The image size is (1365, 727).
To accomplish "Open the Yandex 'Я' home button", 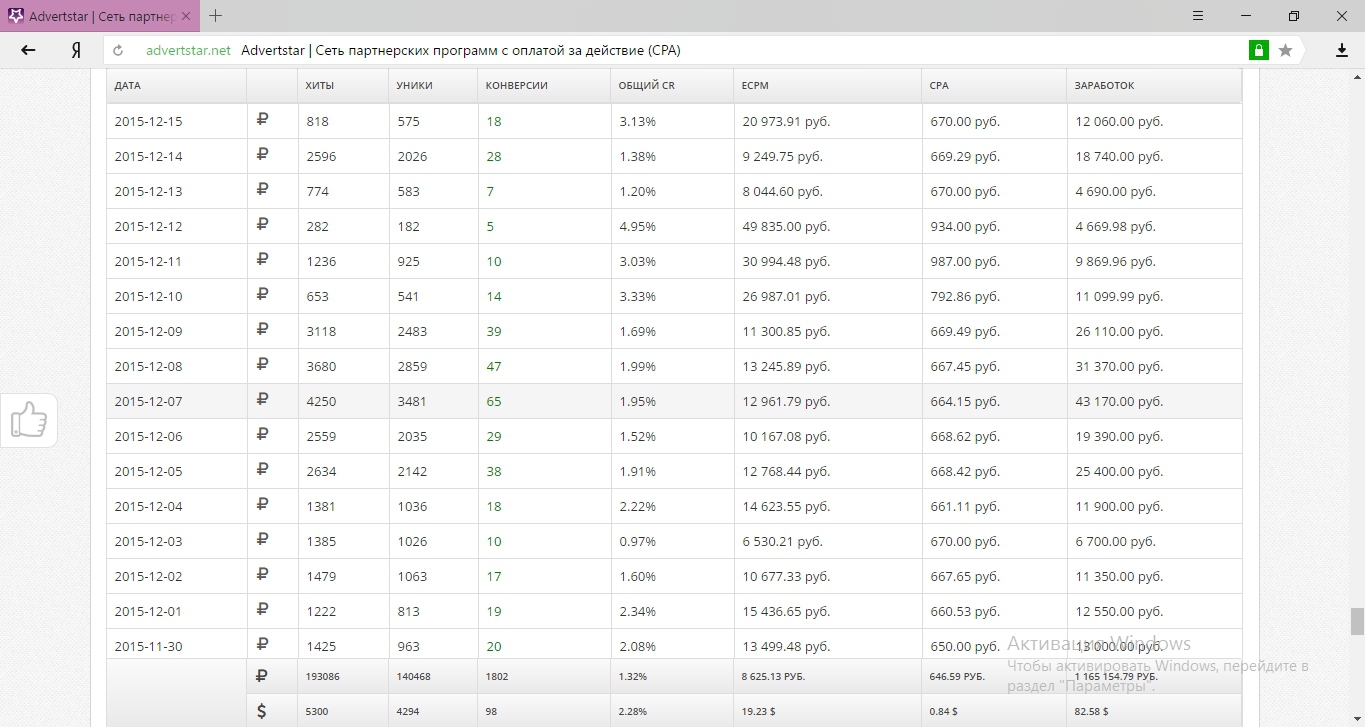I will pos(76,50).
